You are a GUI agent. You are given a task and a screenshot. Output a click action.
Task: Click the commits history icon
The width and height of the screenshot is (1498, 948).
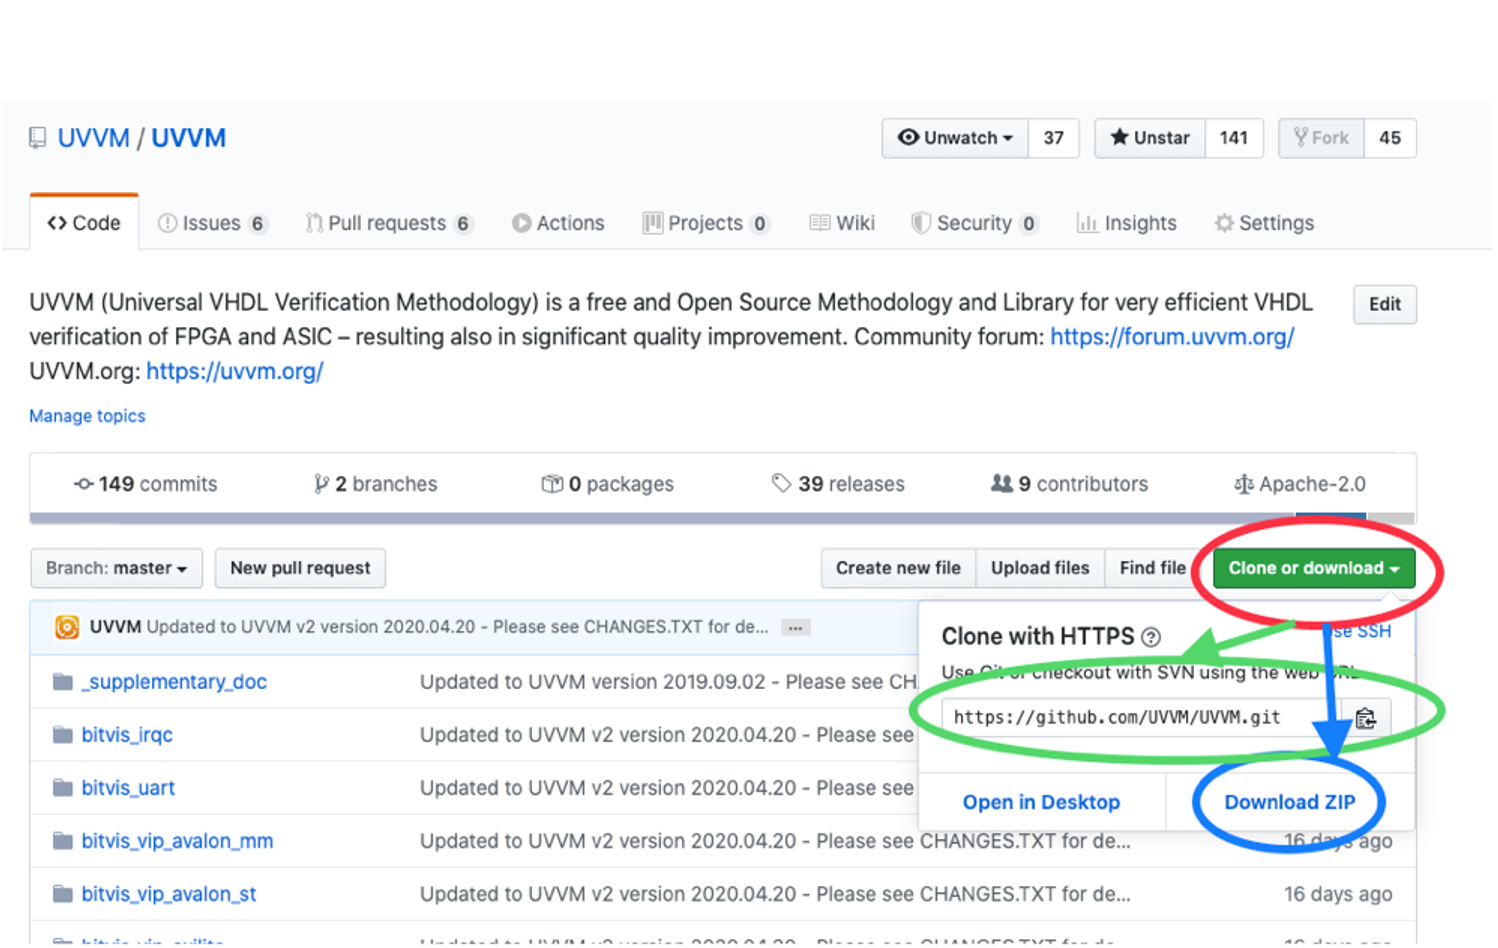(85, 483)
